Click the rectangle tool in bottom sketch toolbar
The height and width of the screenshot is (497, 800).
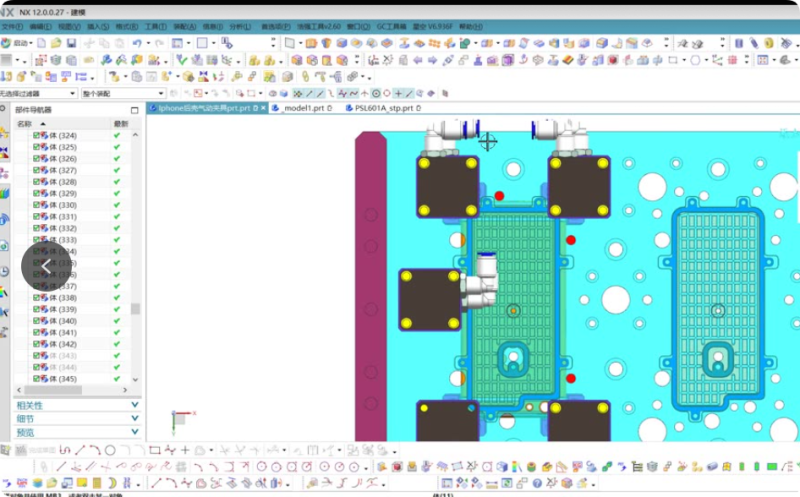154,450
